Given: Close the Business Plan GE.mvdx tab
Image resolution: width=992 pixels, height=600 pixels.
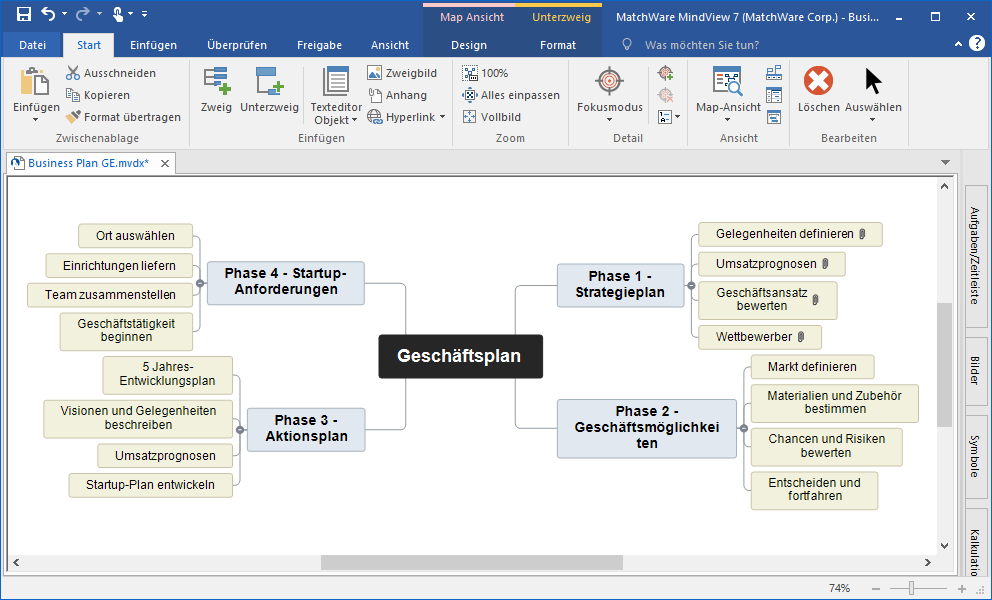Looking at the screenshot, I should tap(164, 163).
